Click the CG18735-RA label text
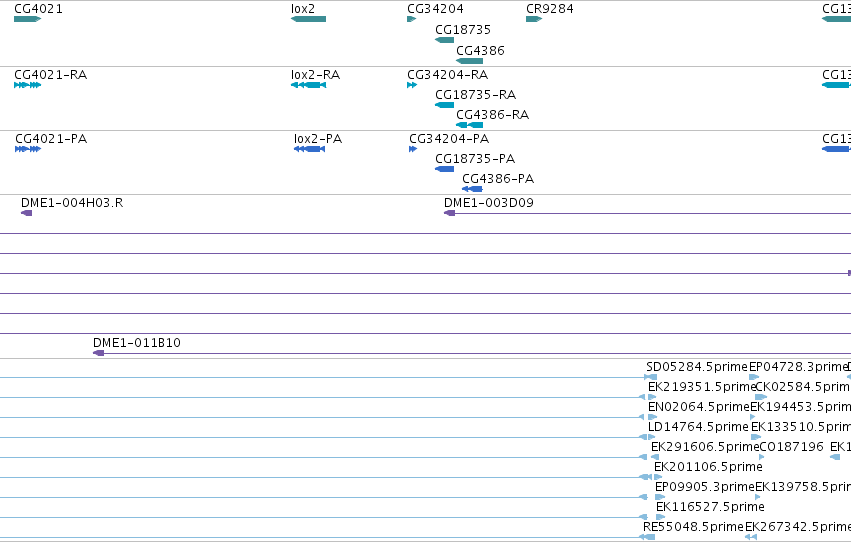This screenshot has width=851, height=542. pos(475,94)
